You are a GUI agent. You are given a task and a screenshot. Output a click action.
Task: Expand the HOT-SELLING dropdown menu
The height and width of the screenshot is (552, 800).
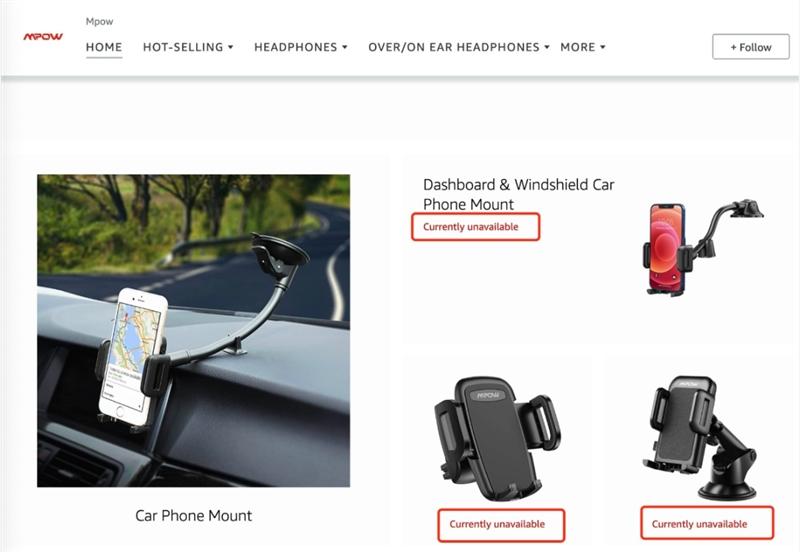(x=188, y=47)
